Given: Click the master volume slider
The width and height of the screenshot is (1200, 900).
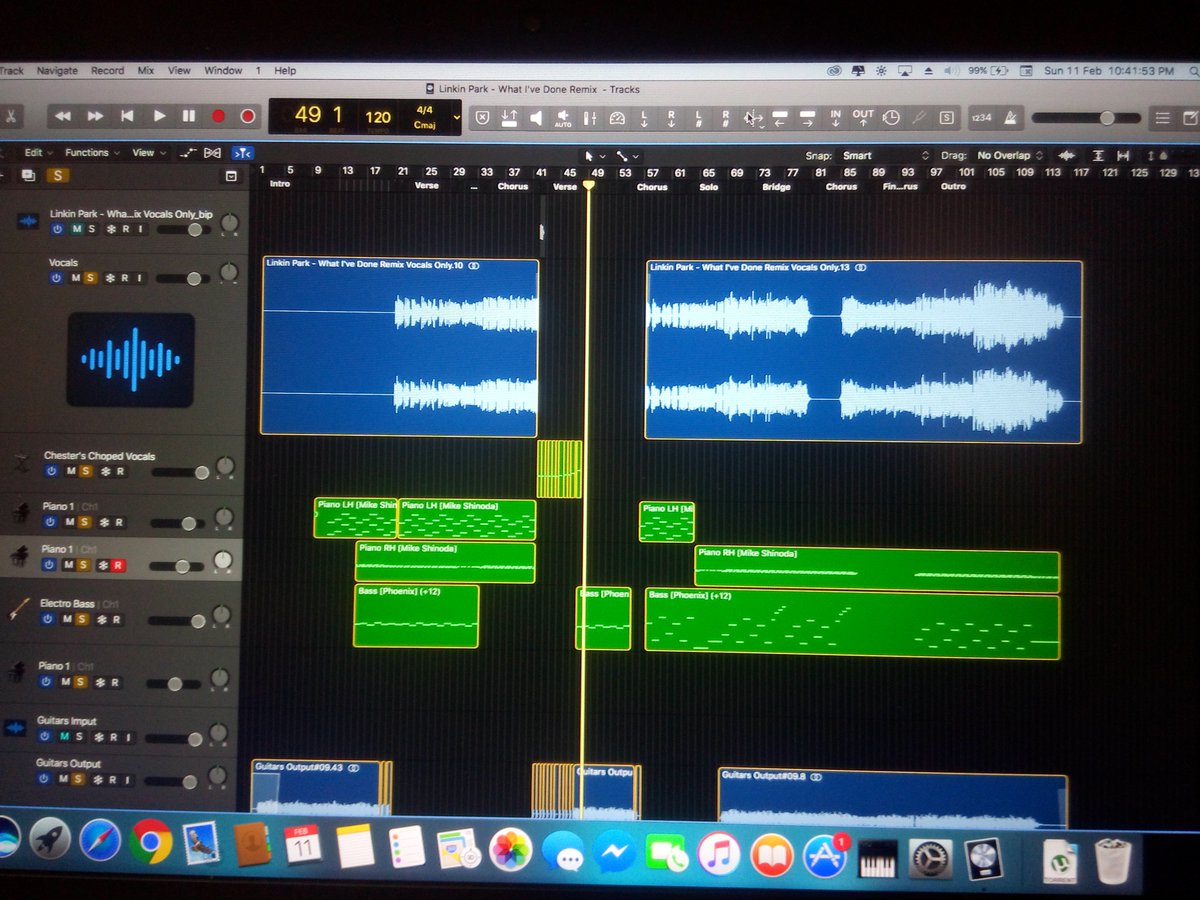Looking at the screenshot, I should click(1085, 118).
